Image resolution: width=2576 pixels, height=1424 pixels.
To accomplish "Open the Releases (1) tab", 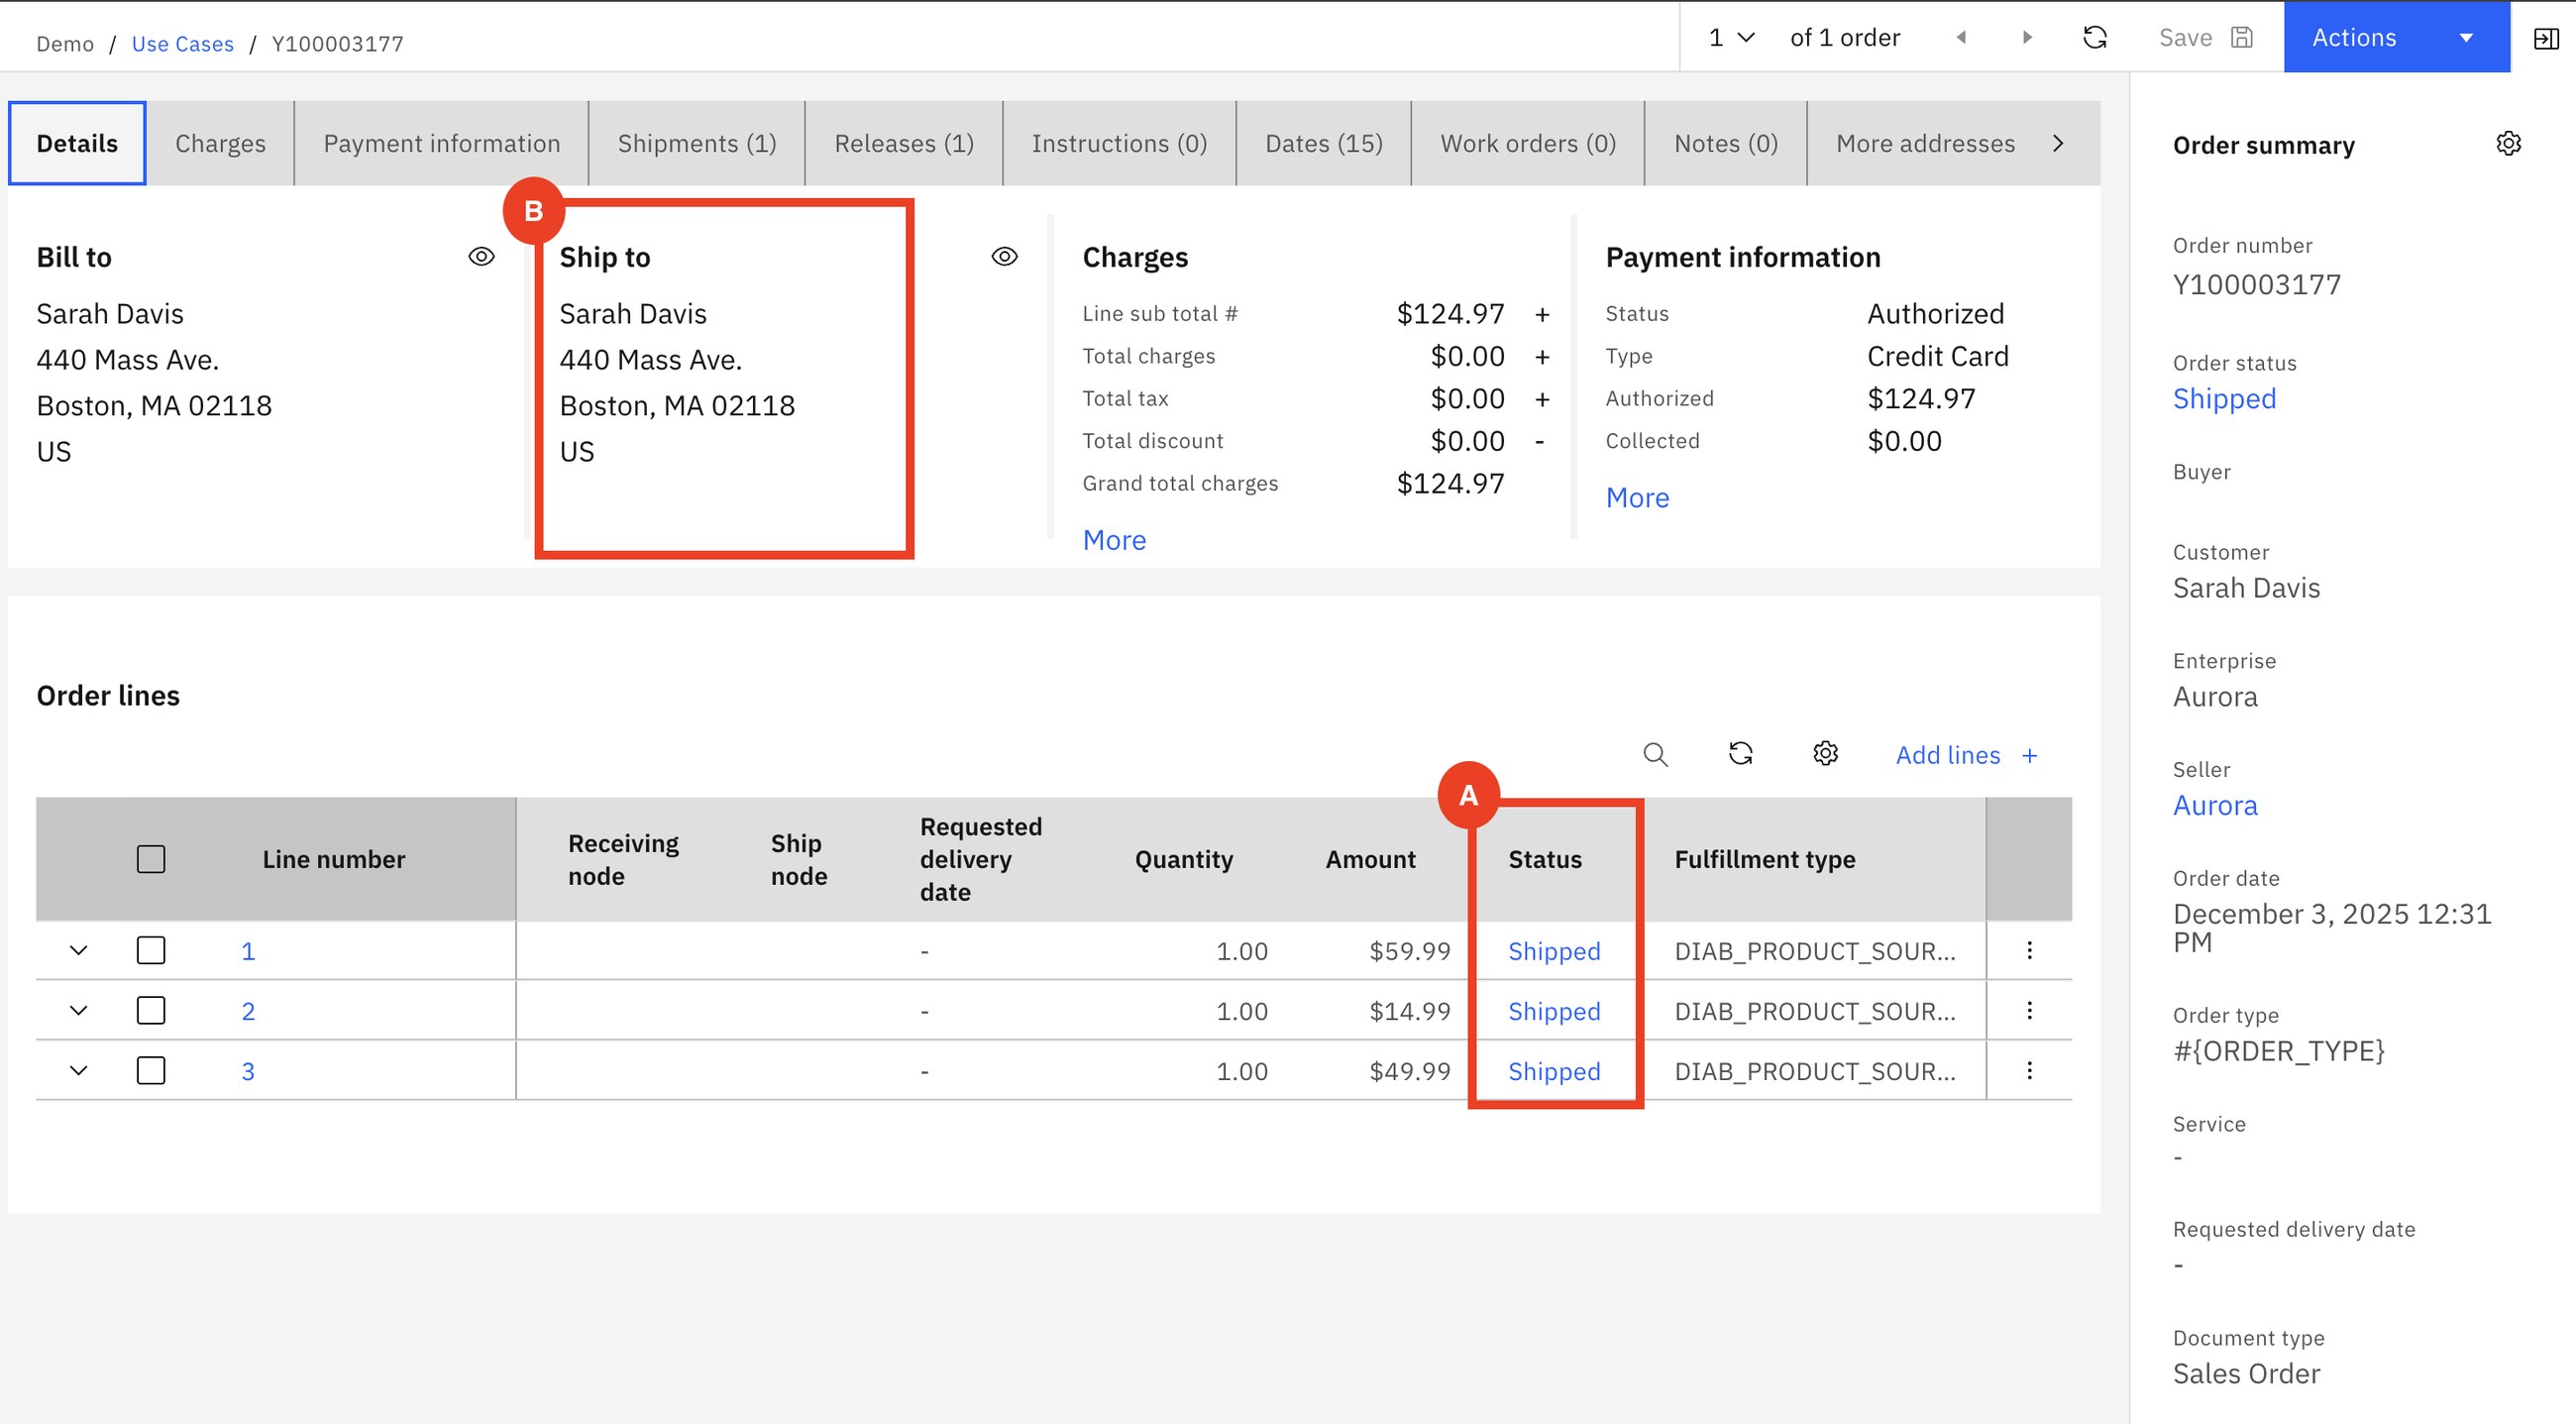I will tap(904, 143).
